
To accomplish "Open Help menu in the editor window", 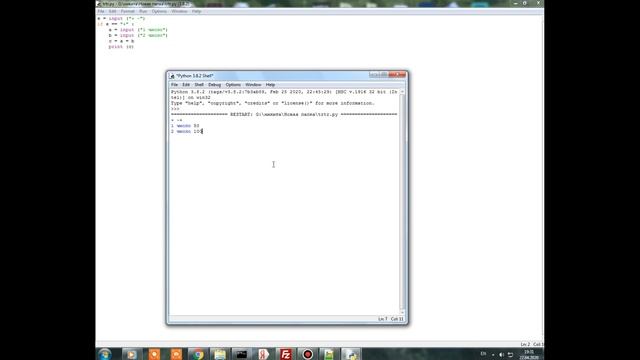I will click(x=196, y=11).
